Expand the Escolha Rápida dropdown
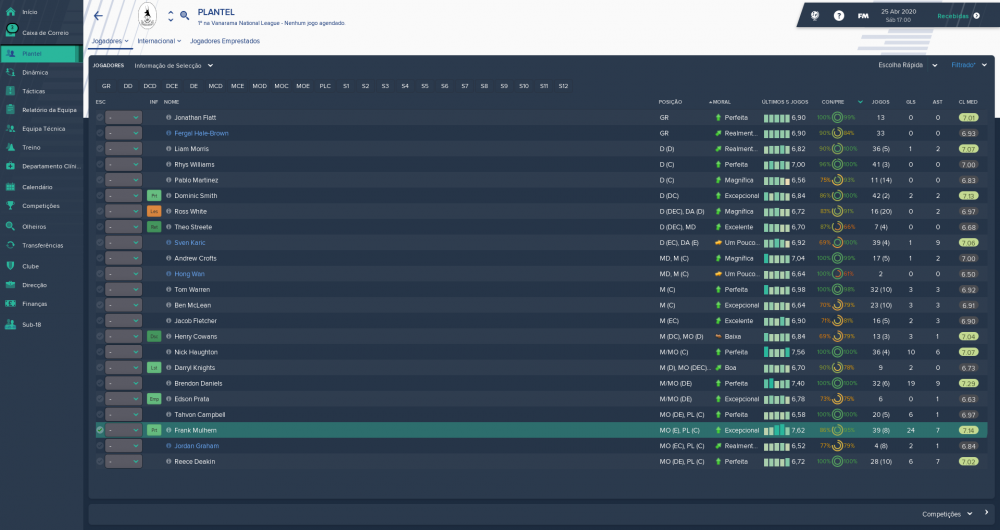Image resolution: width=1000 pixels, height=530 pixels. pyautogui.click(x=908, y=65)
